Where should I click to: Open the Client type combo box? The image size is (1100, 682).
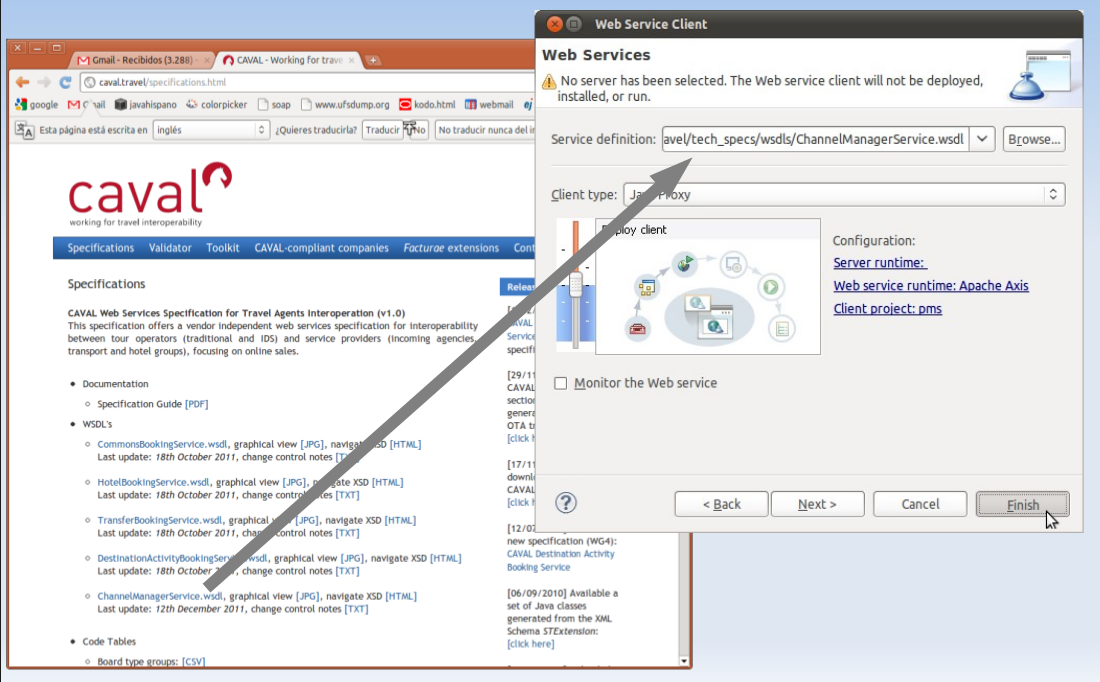(844, 194)
